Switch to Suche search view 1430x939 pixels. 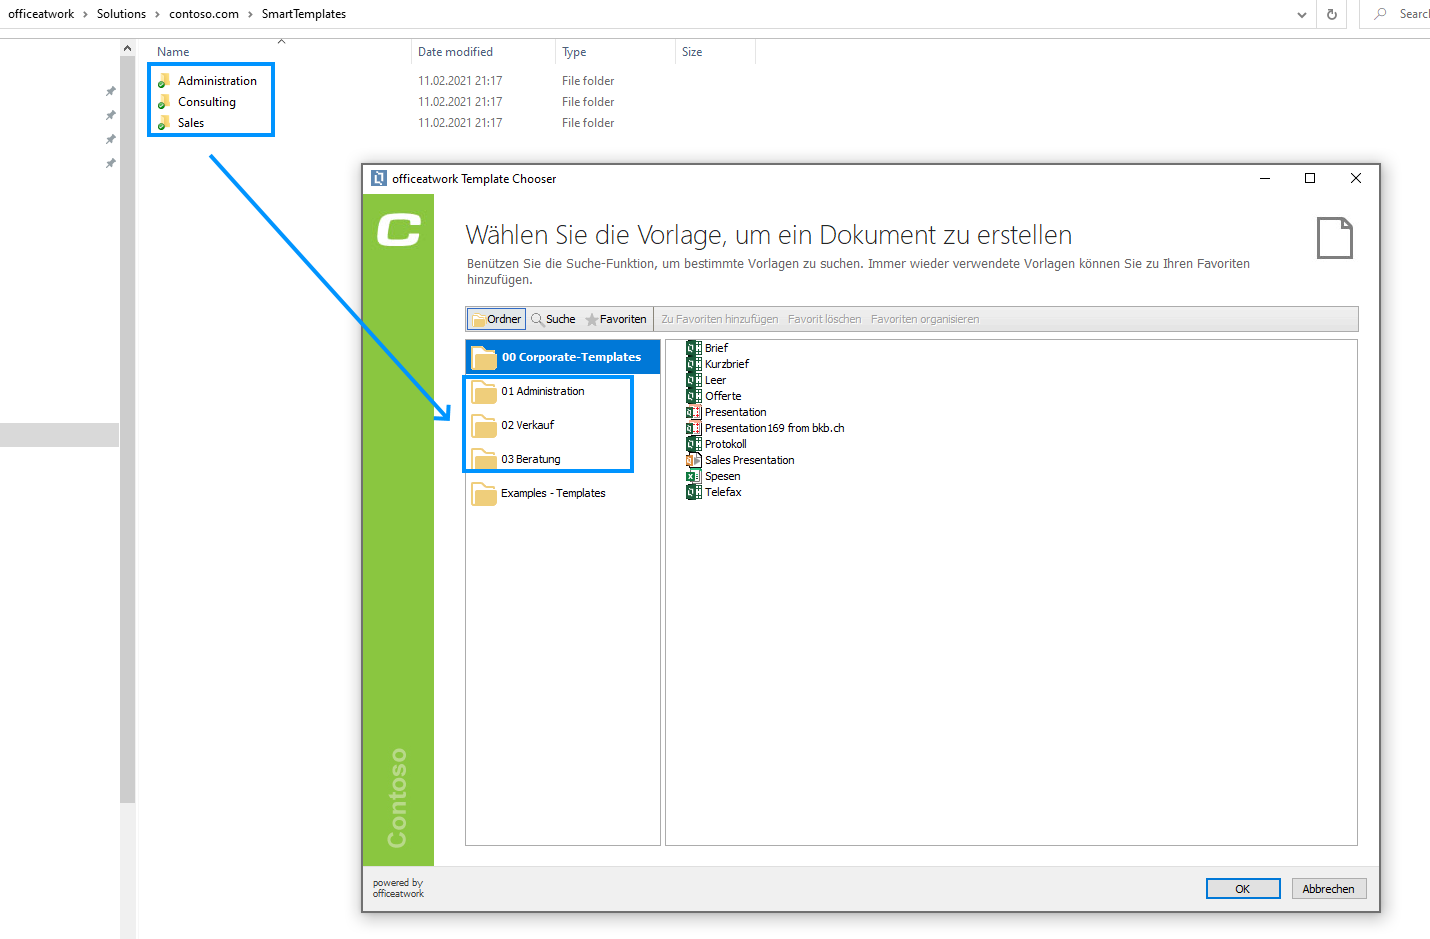(x=553, y=319)
